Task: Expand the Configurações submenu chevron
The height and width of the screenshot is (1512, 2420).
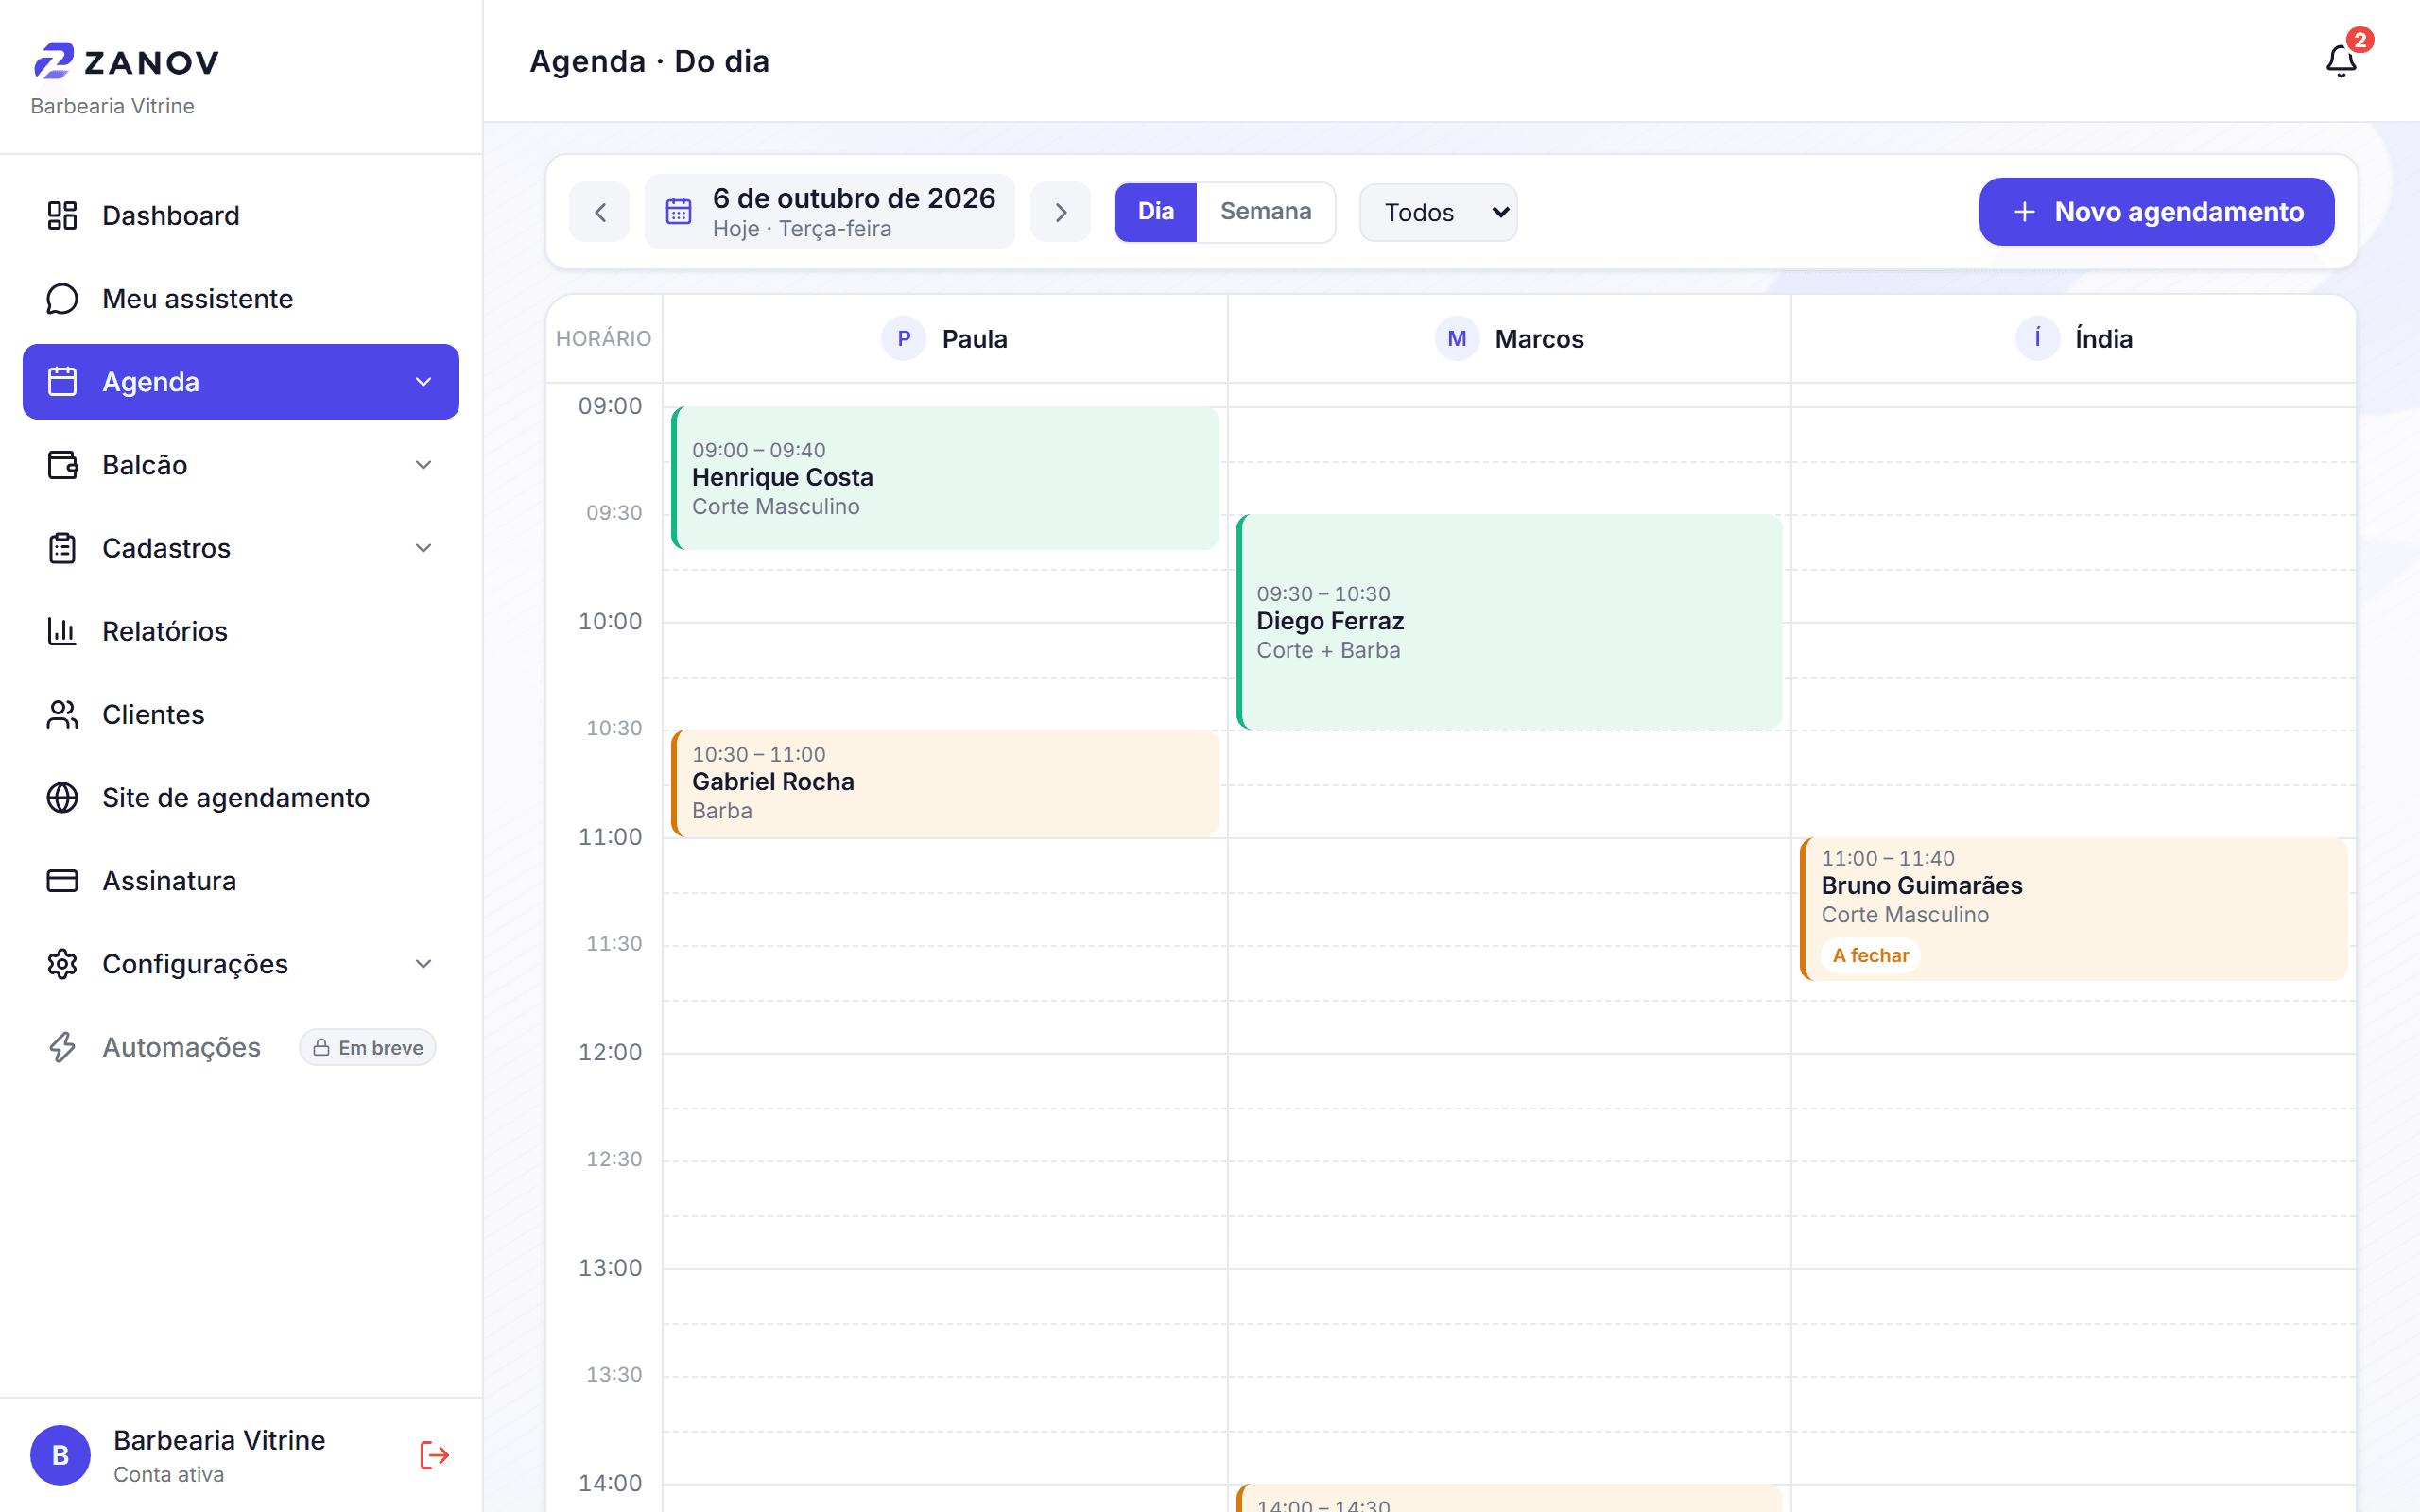Action: tap(423, 964)
